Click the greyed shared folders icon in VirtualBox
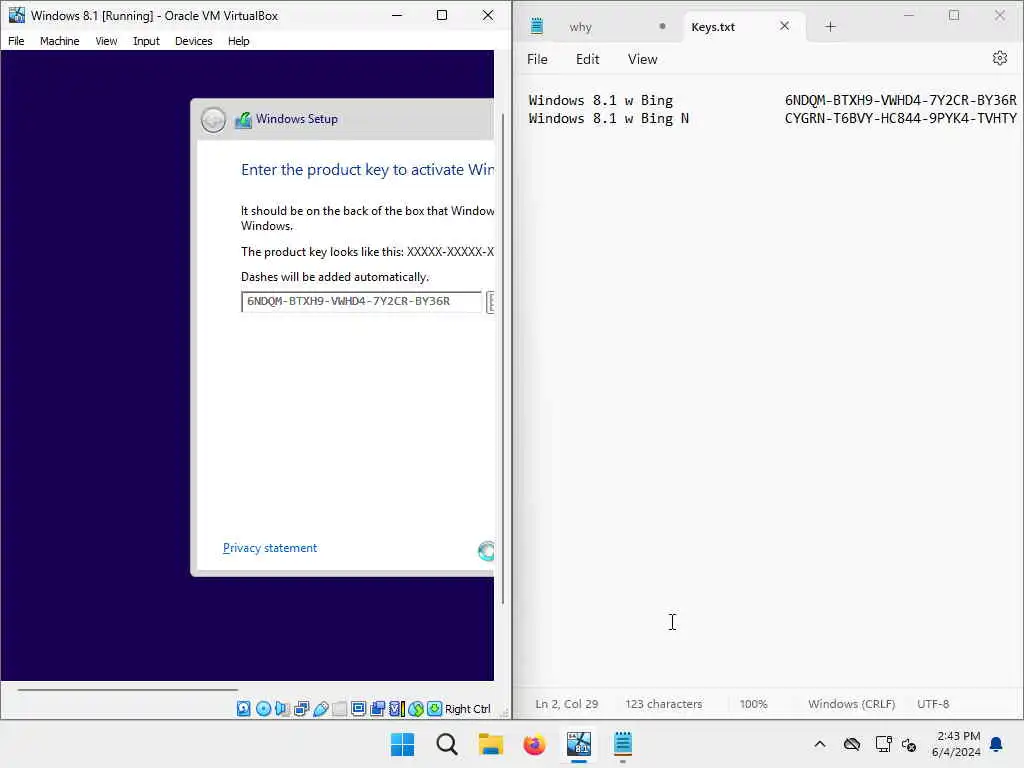This screenshot has height=768, width=1024. [340, 709]
